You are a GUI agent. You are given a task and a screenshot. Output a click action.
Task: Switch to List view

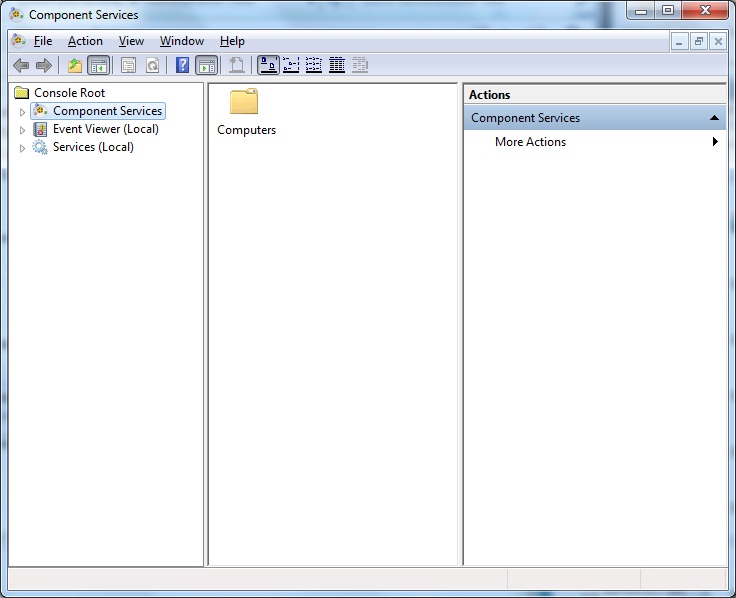314,65
